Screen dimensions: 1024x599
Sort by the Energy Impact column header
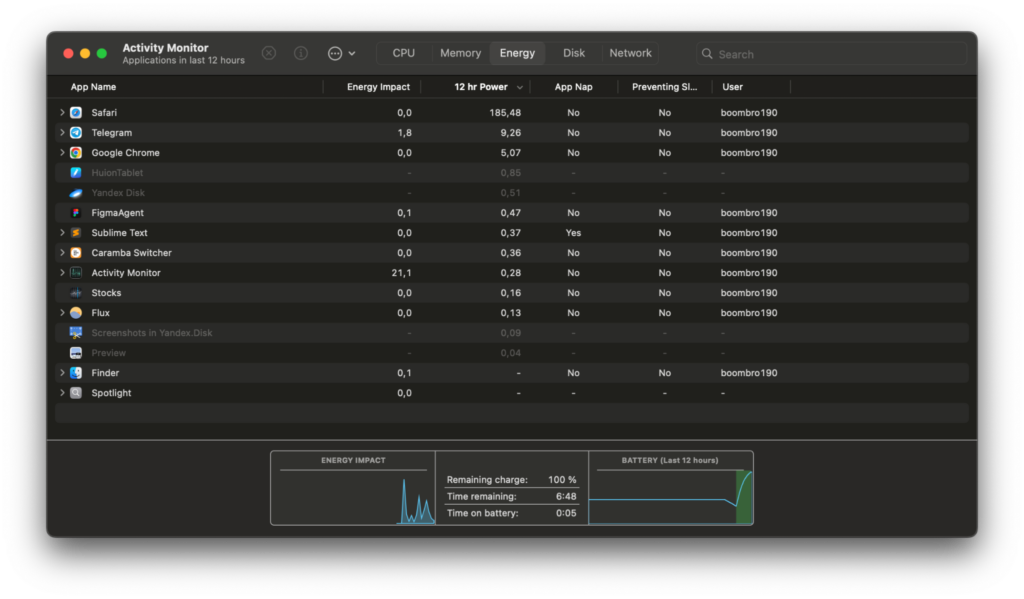(x=378, y=87)
